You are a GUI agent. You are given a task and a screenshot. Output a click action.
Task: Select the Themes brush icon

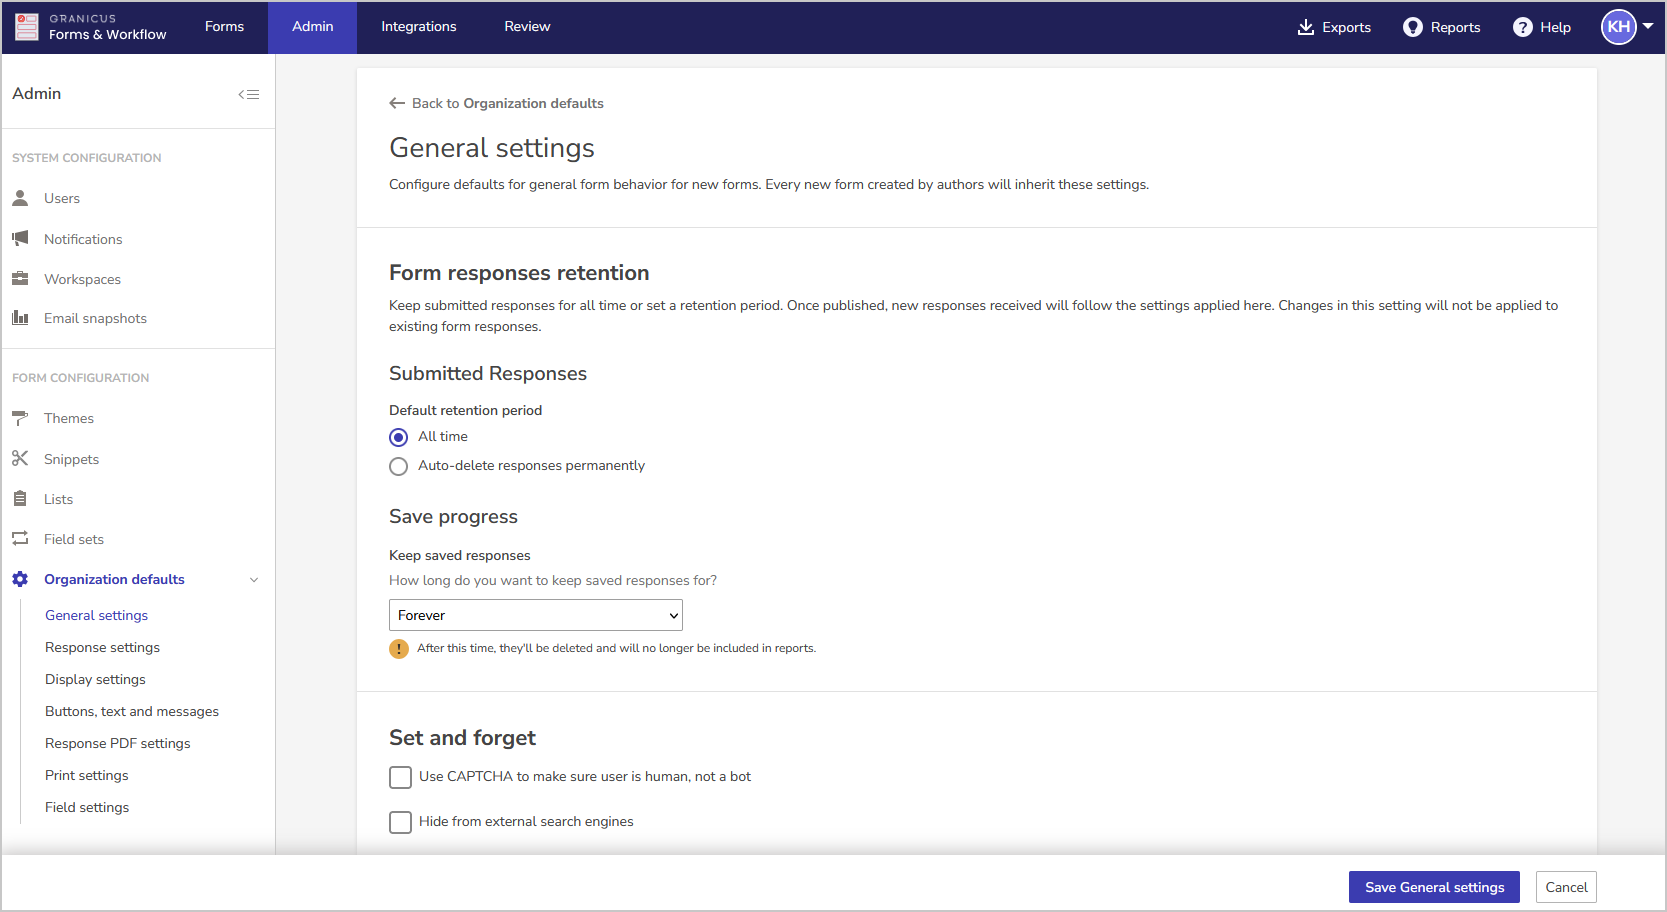click(x=20, y=418)
